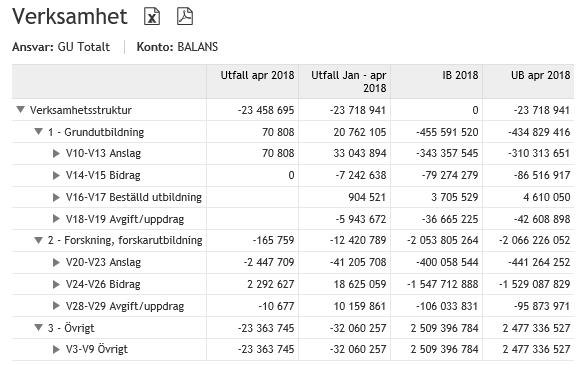
Task: Select 2 - Forskning, forskarutbildning label
Action: coord(125,240)
